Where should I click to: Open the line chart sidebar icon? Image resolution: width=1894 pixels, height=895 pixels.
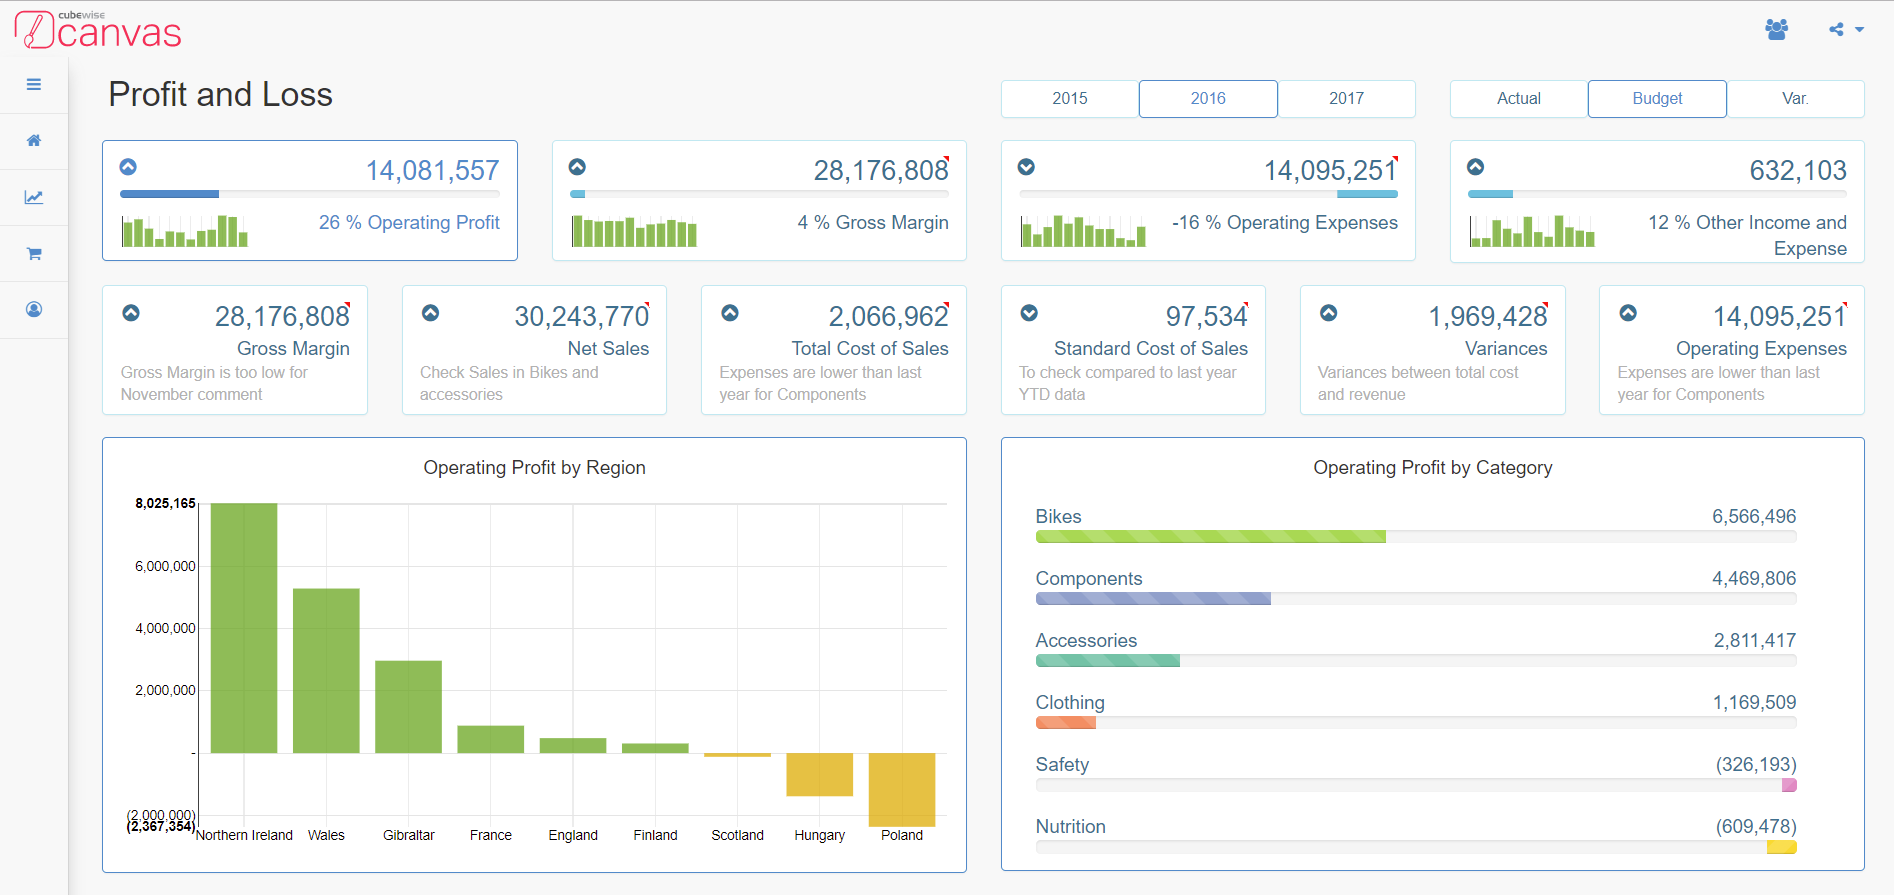point(34,197)
